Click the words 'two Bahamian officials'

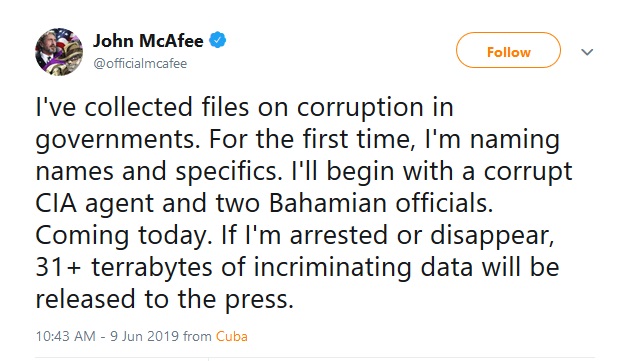(x=355, y=203)
